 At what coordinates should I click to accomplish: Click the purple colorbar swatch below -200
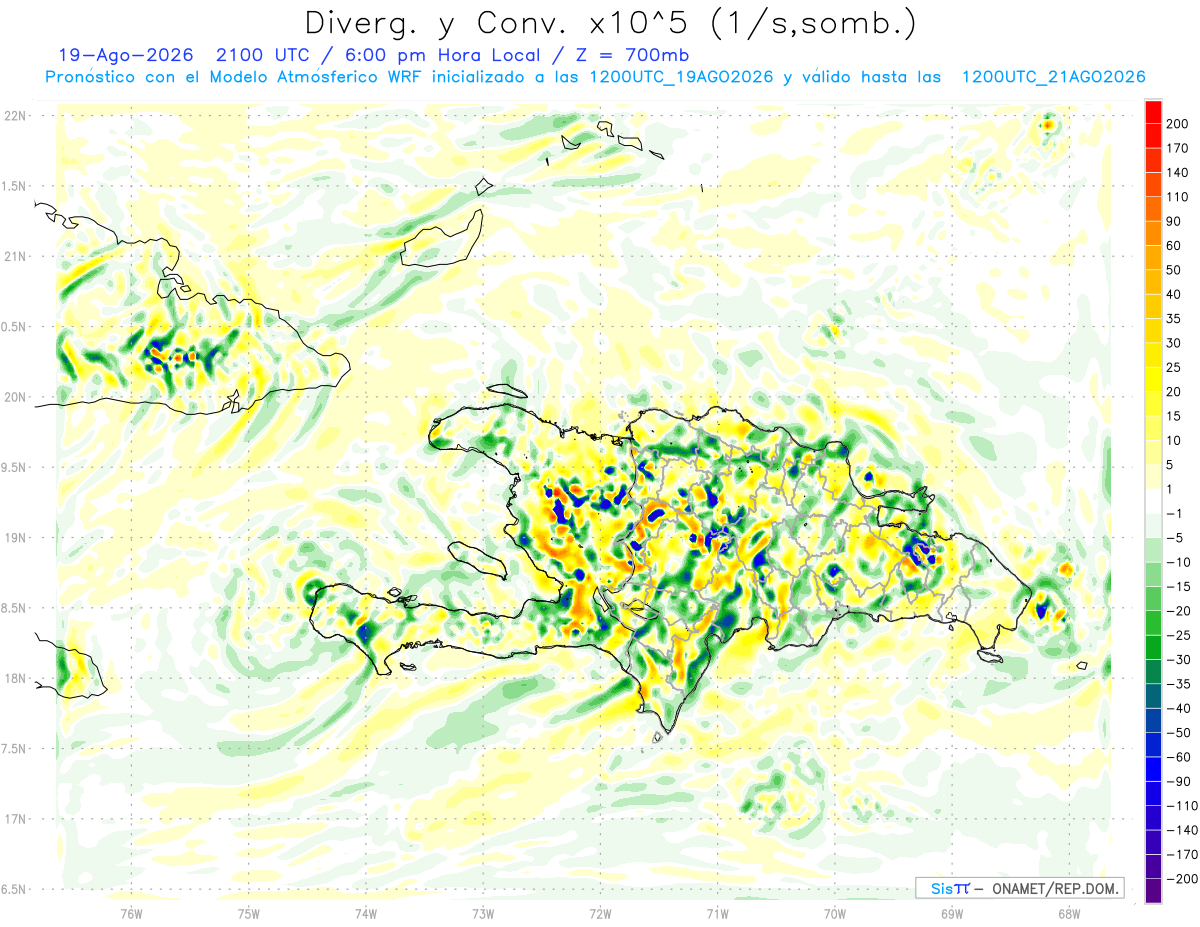click(1153, 891)
